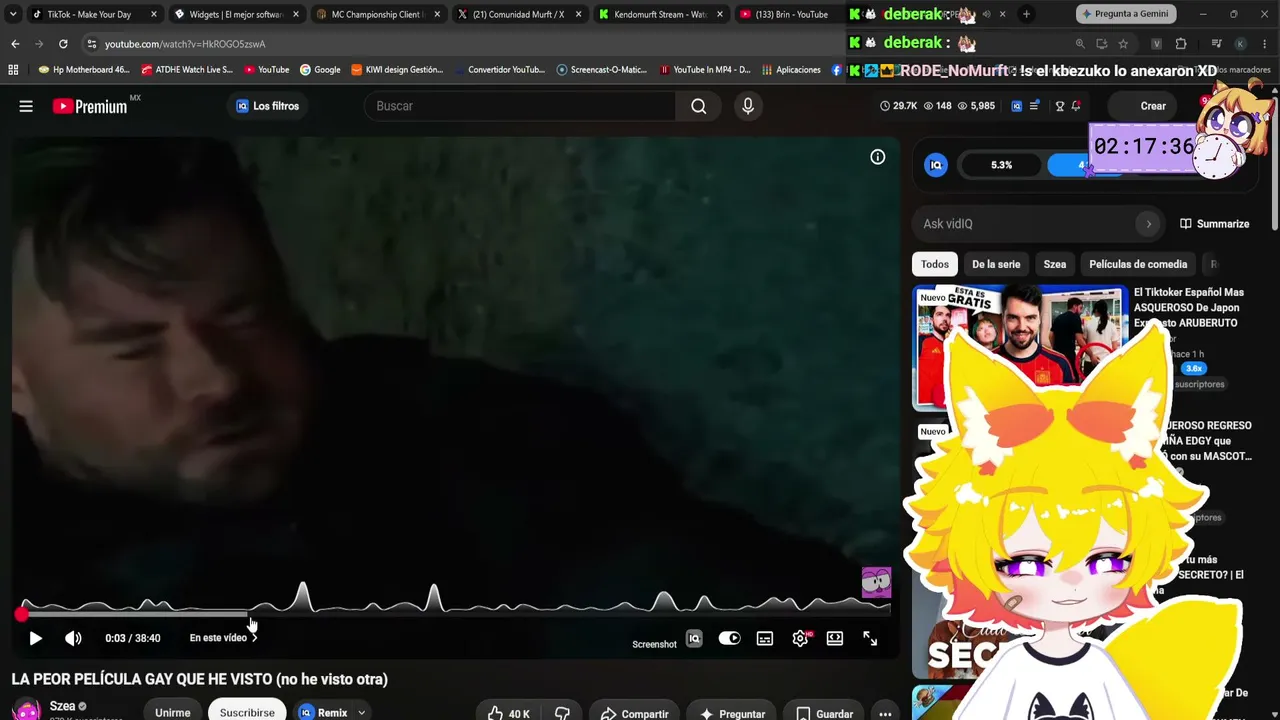Open the Hp Motherboard bookmark
Image resolution: width=1280 pixels, height=720 pixels.
84,70
